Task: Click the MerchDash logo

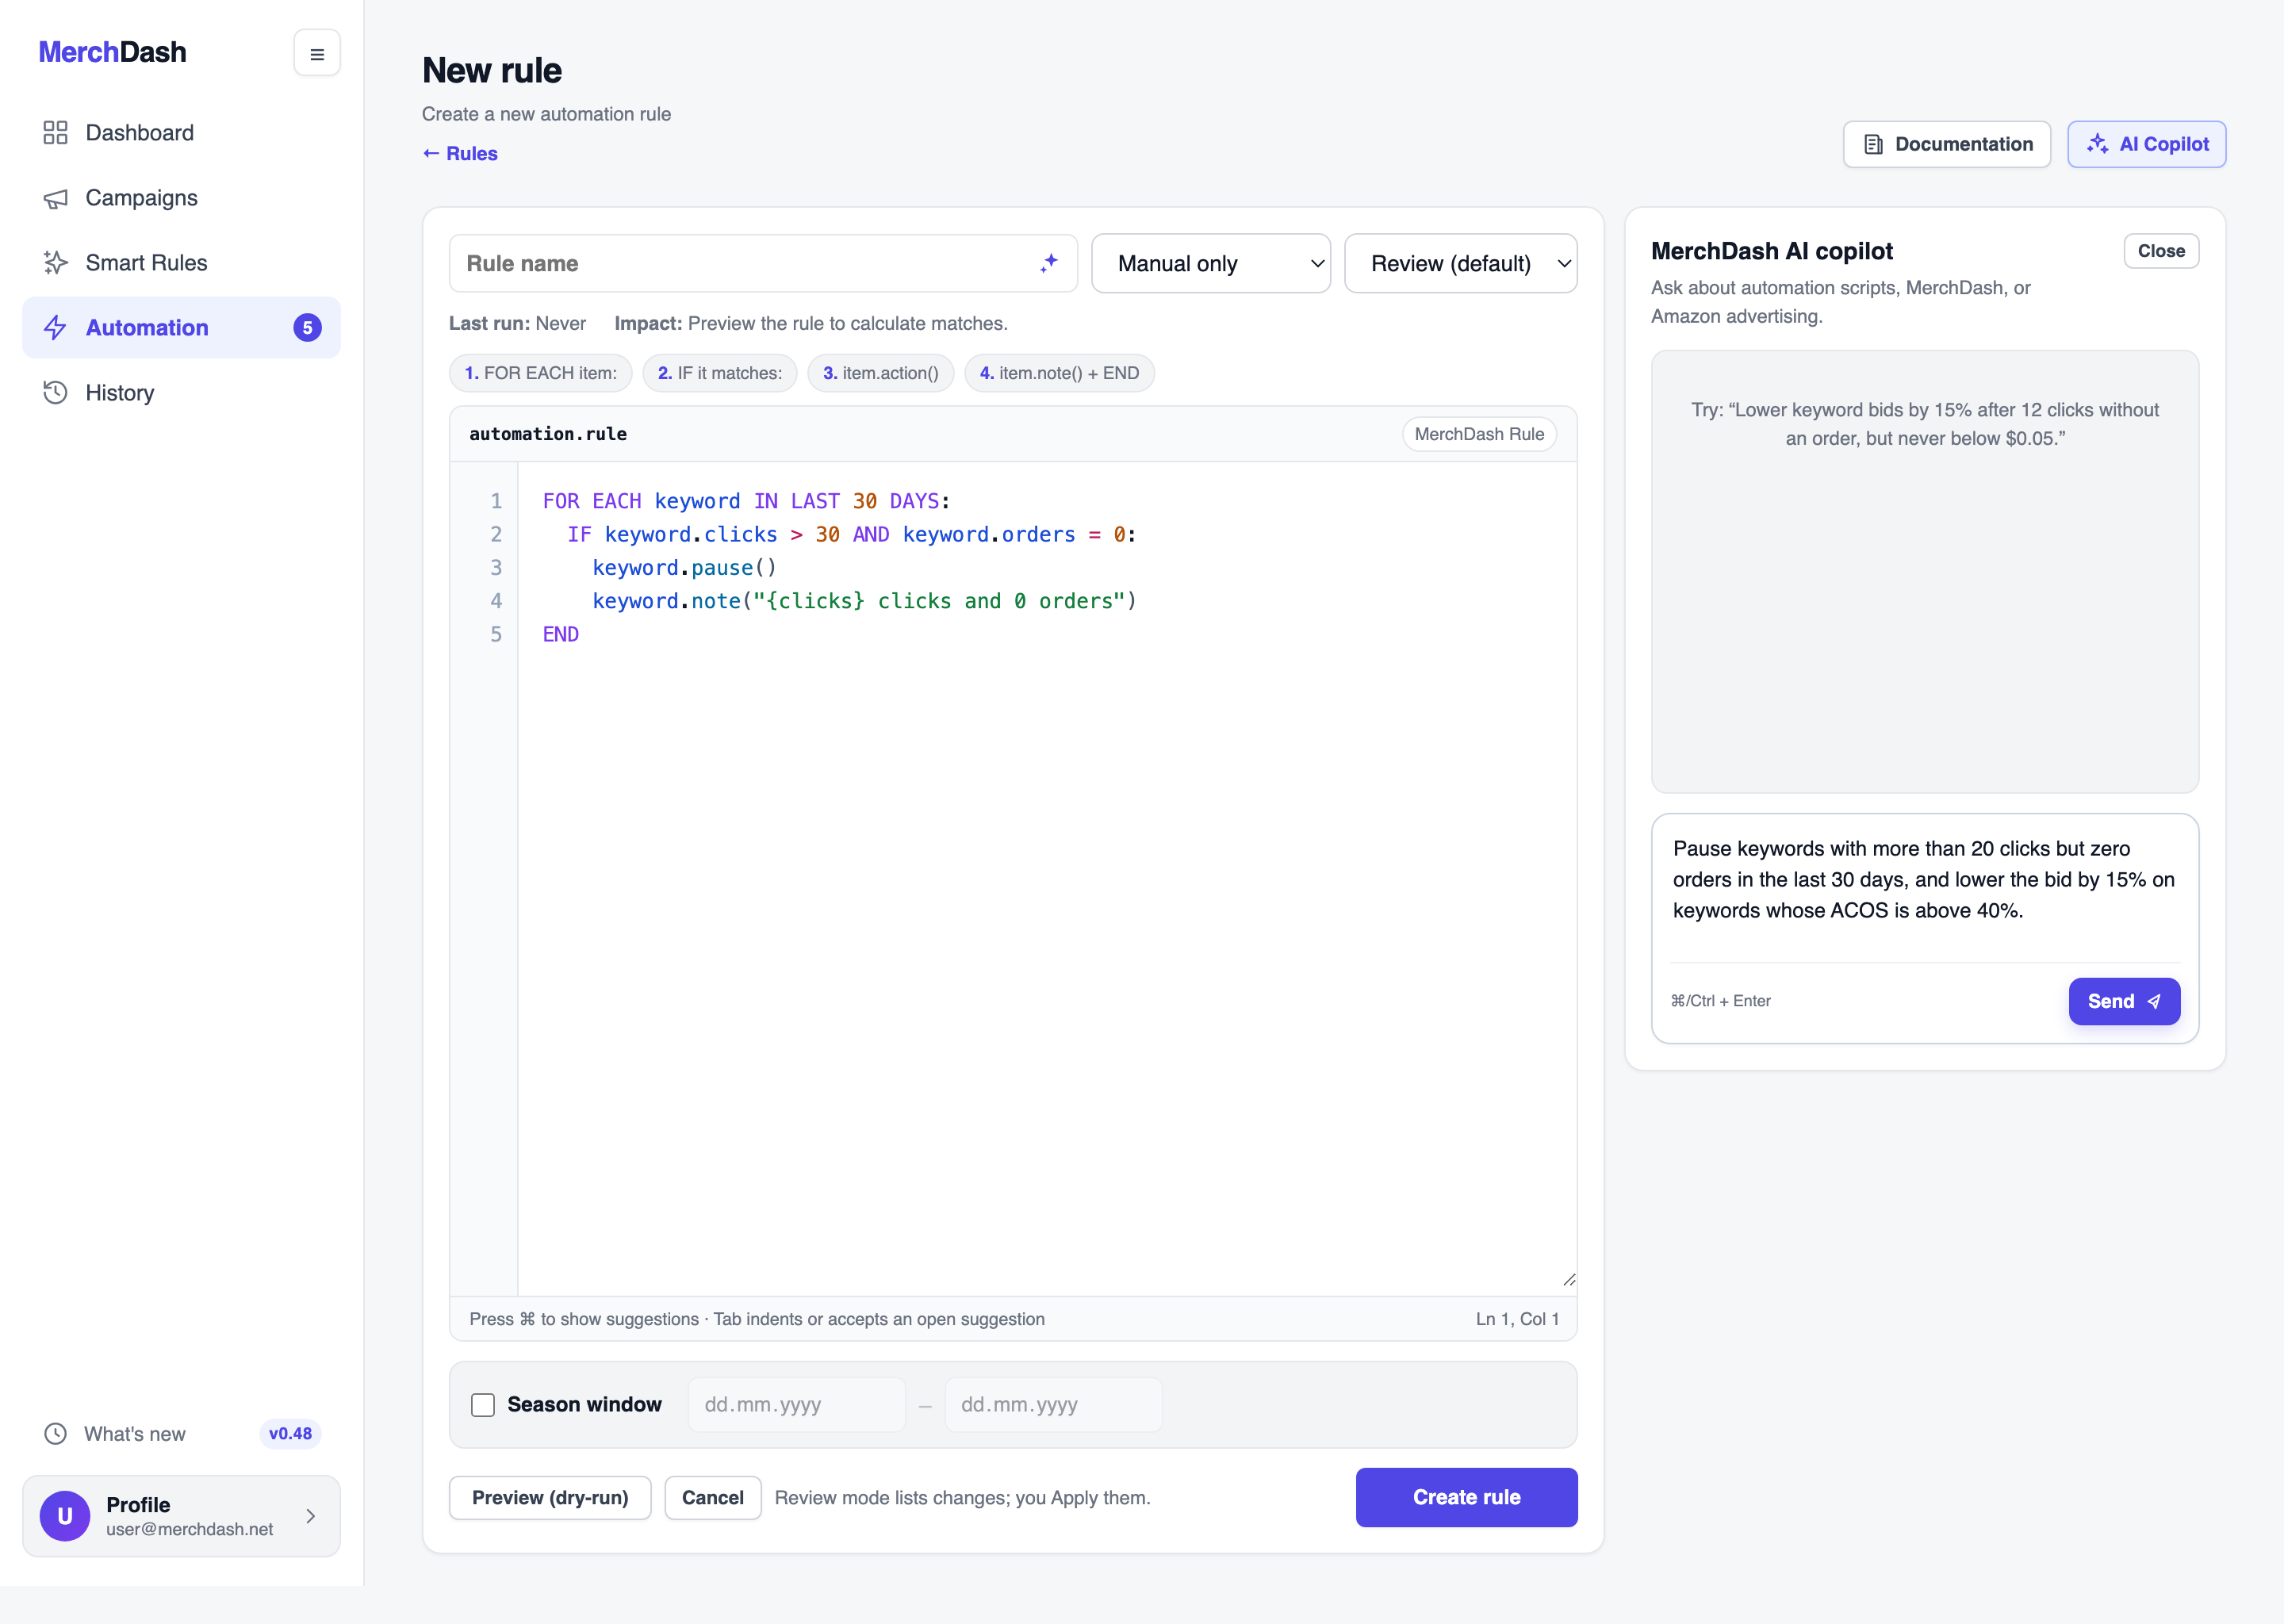Action: coord(112,52)
